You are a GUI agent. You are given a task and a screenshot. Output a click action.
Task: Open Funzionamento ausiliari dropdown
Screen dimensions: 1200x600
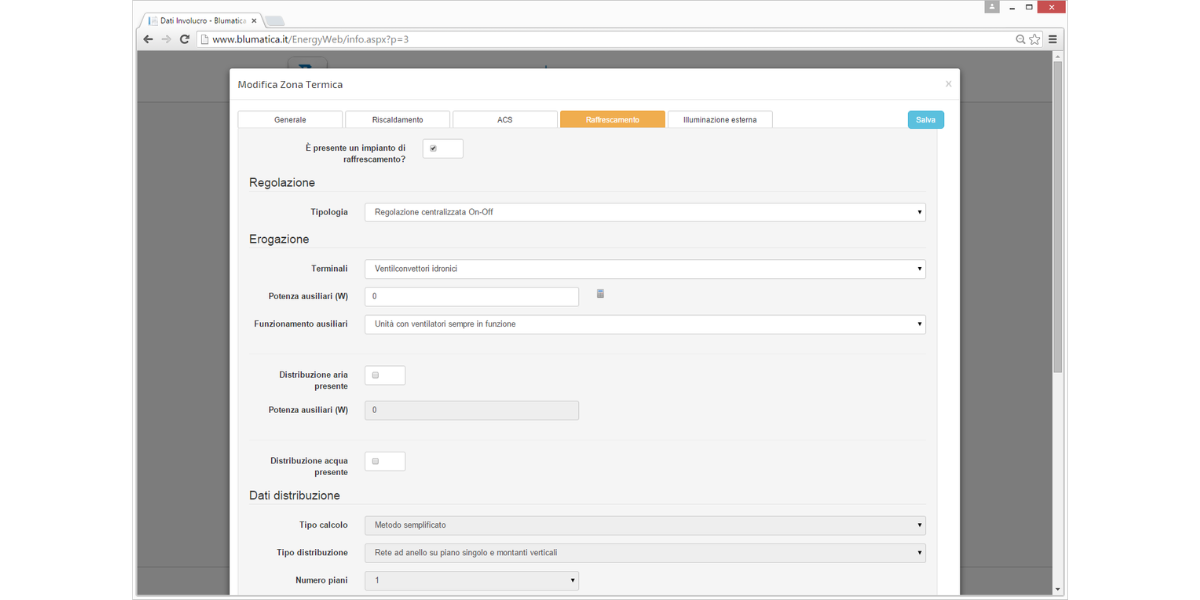pos(644,324)
